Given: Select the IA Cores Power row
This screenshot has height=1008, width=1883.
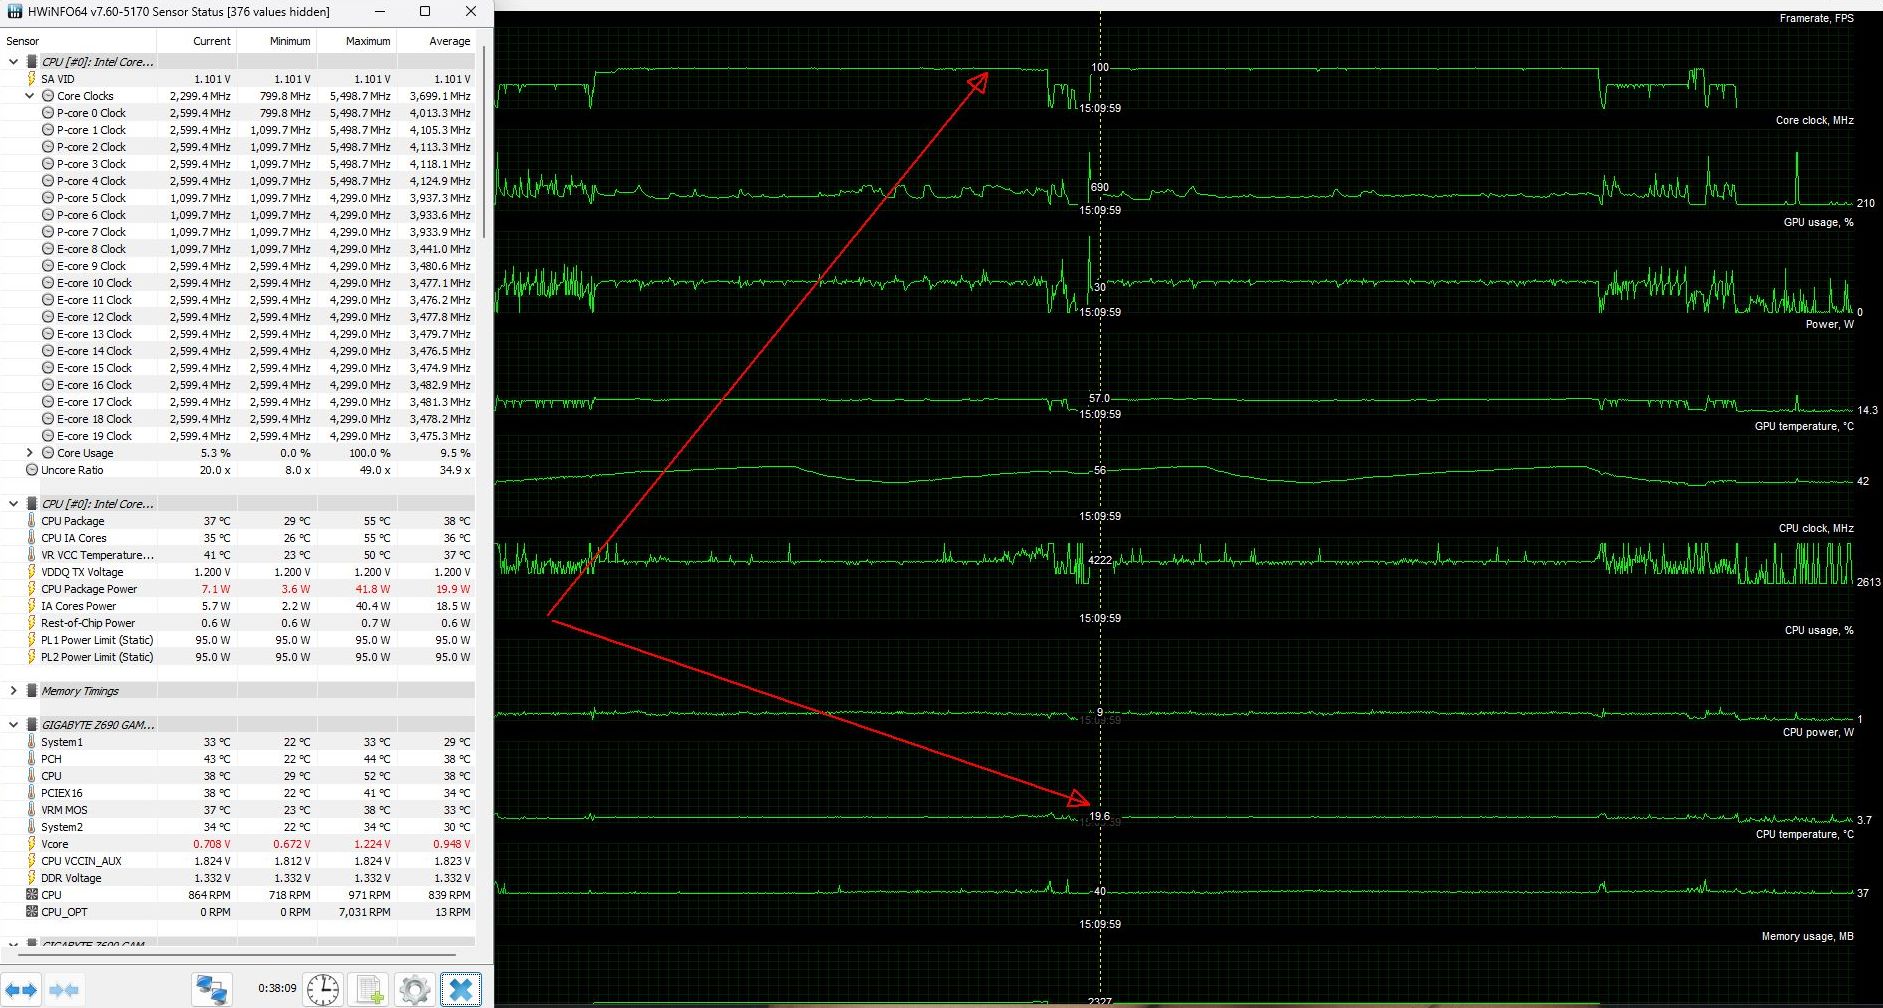Looking at the screenshot, I should [238, 606].
